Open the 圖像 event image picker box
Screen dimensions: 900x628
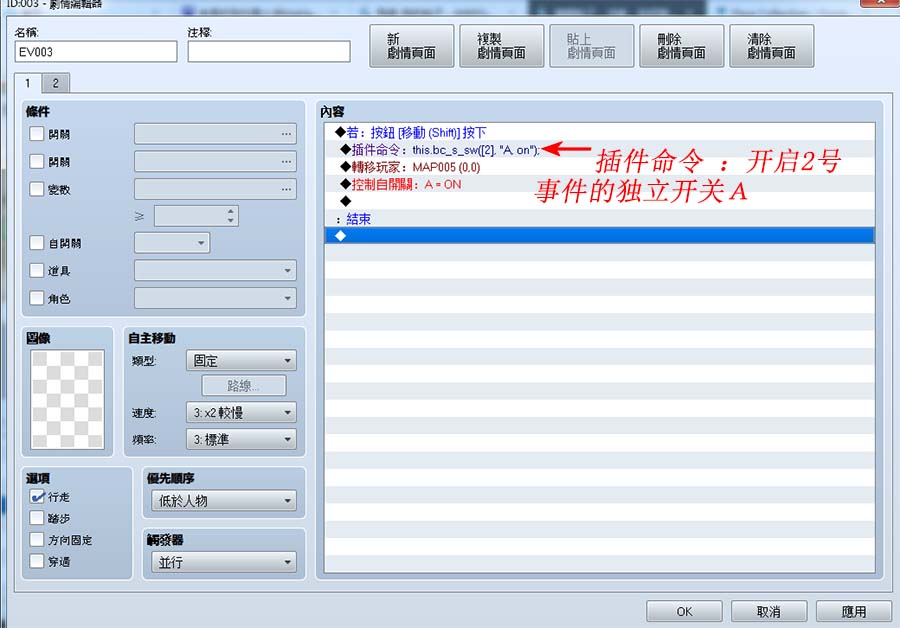point(68,400)
